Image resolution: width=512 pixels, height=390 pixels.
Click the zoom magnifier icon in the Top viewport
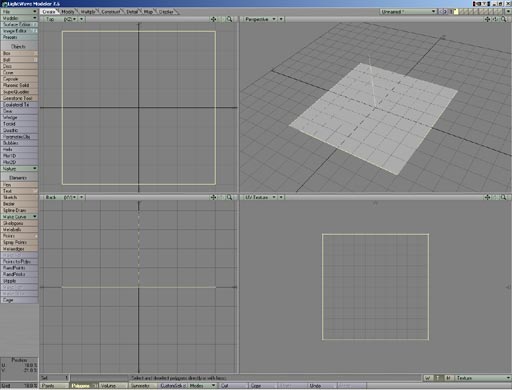pyautogui.click(x=229, y=19)
